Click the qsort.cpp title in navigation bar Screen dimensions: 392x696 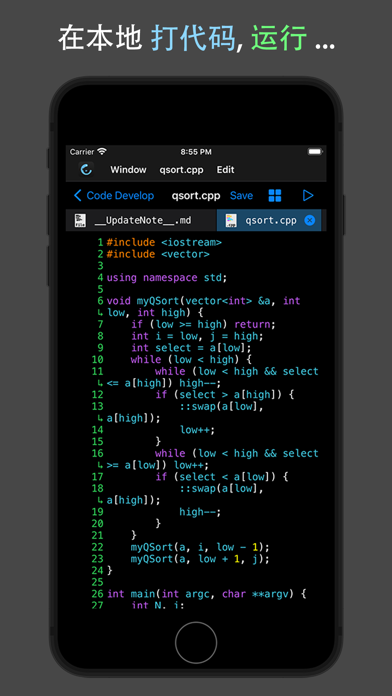pyautogui.click(x=196, y=196)
